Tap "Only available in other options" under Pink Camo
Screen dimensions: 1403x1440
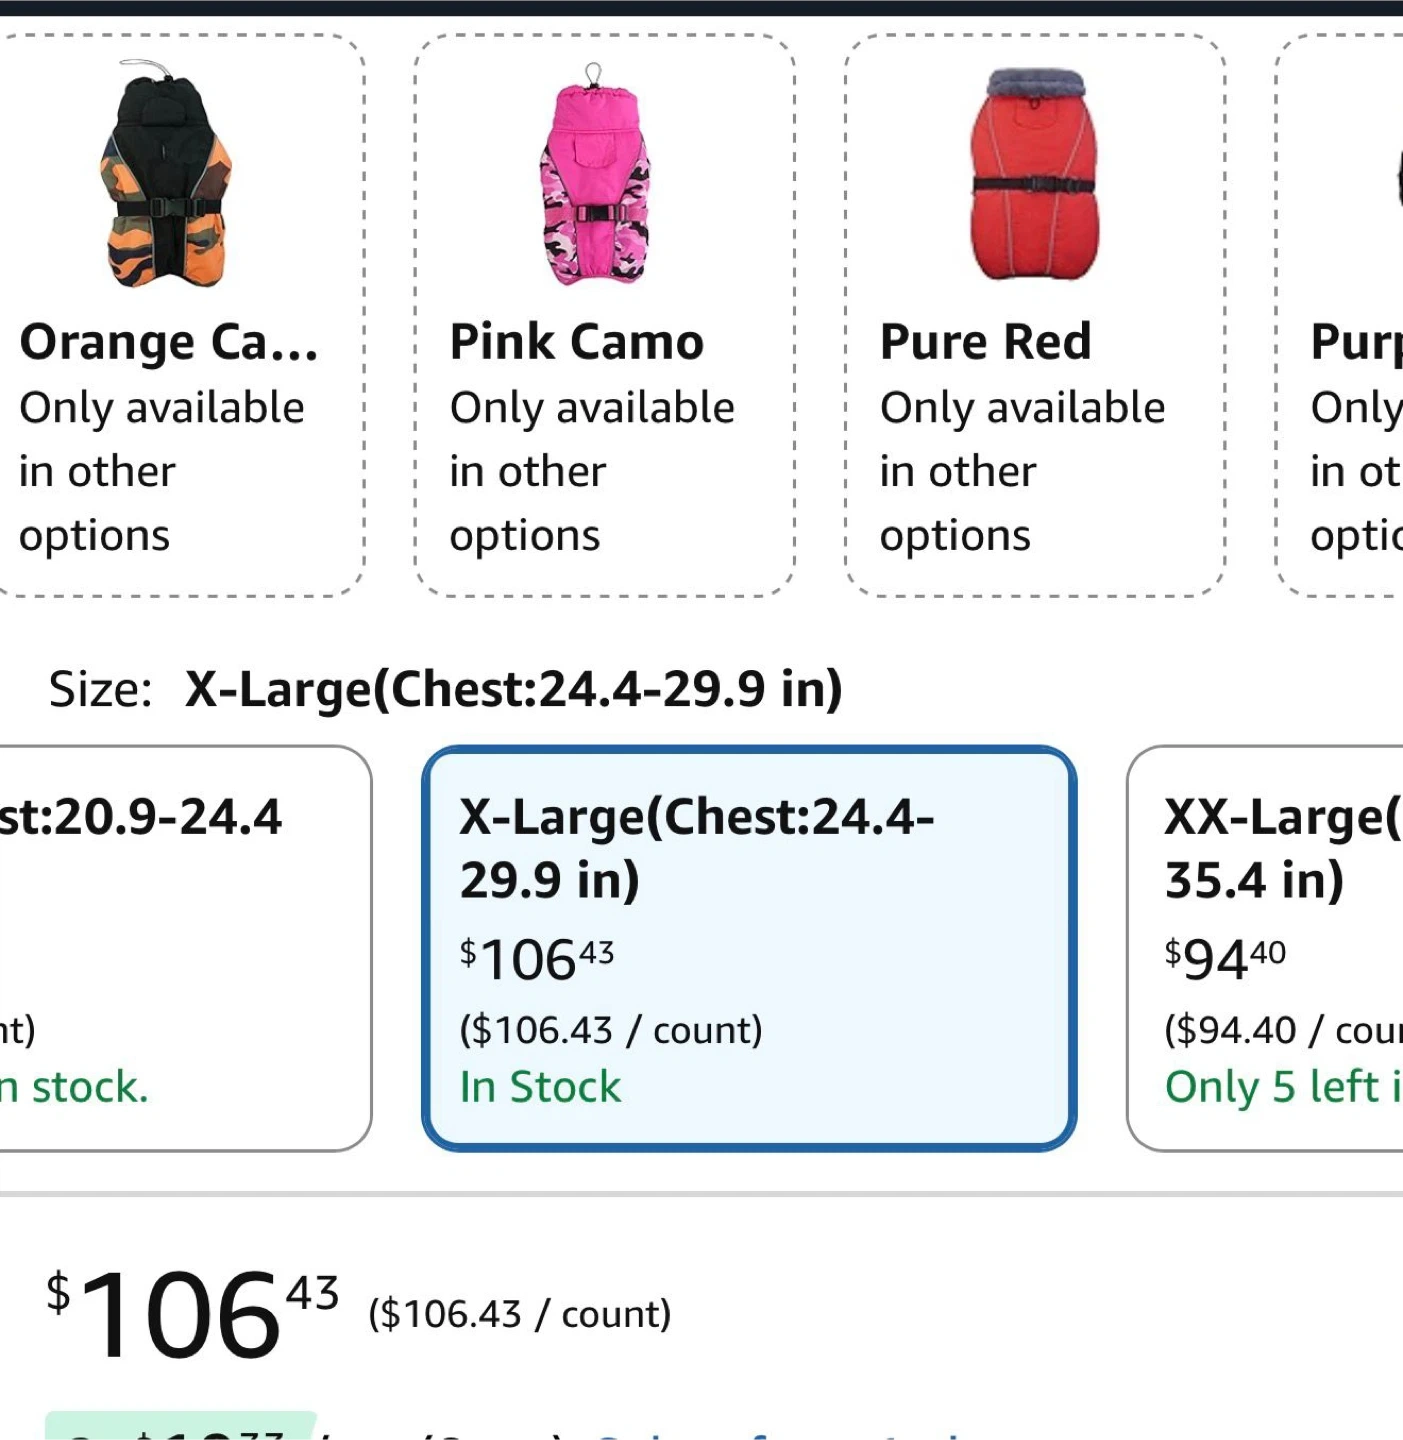(x=592, y=471)
